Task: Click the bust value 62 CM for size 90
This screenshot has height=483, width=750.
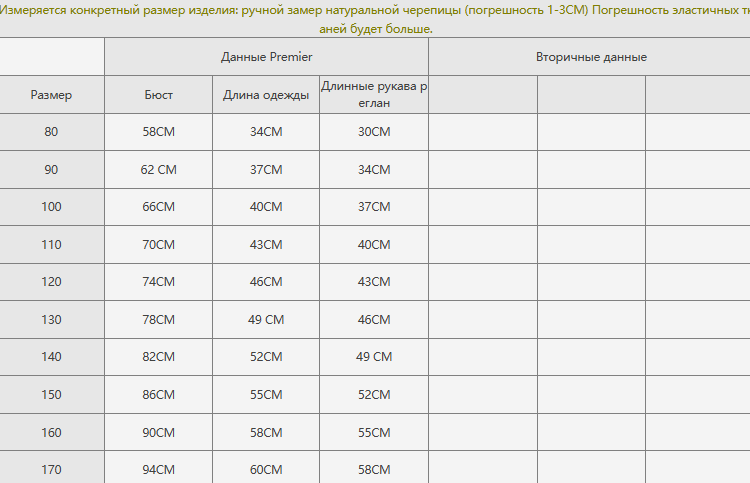Action: click(158, 170)
